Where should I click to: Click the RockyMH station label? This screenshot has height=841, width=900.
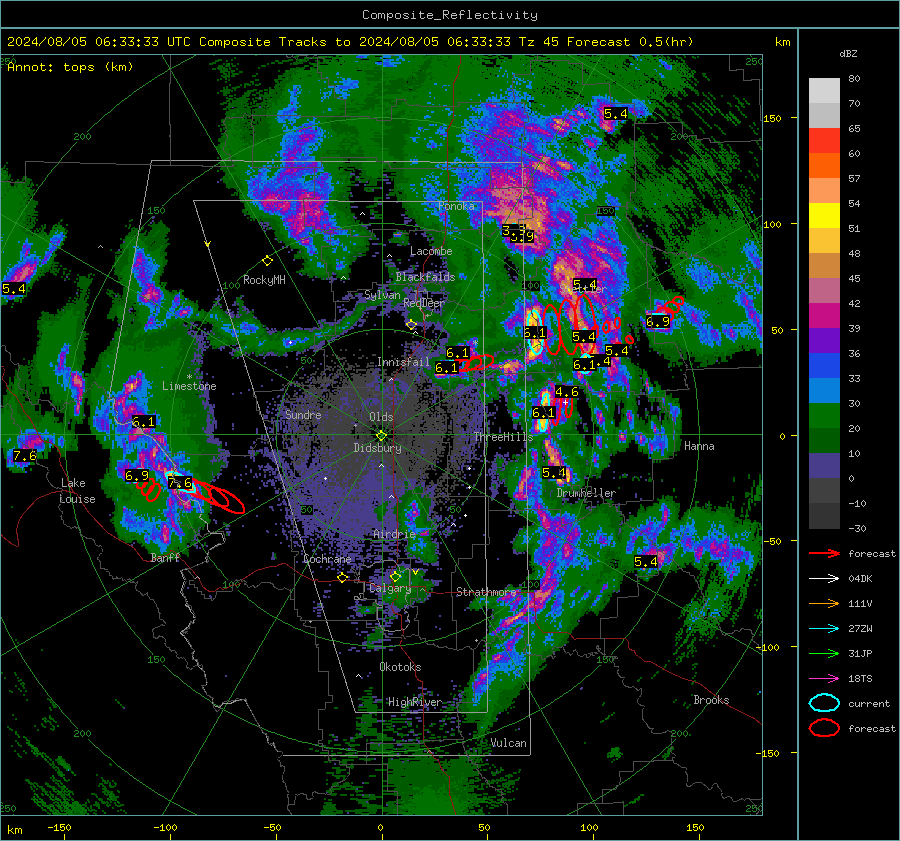pyautogui.click(x=264, y=280)
